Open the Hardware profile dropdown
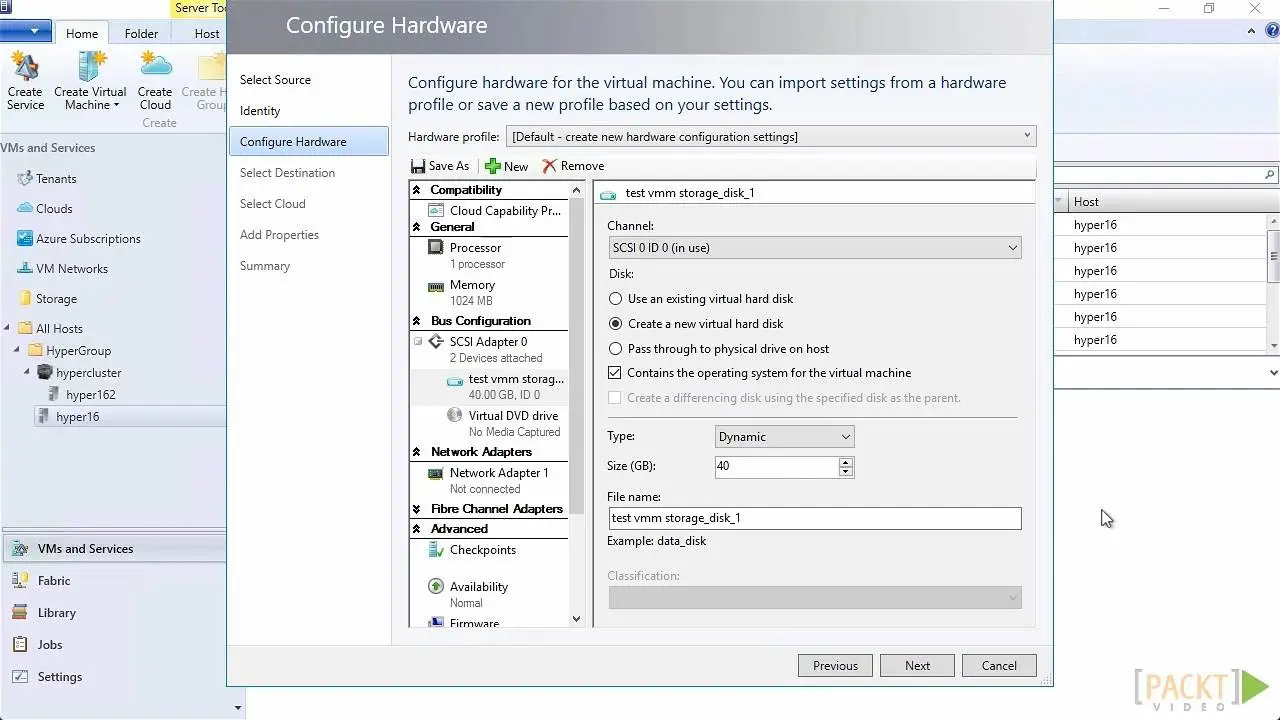Screen dimensions: 1280x720 point(771,137)
